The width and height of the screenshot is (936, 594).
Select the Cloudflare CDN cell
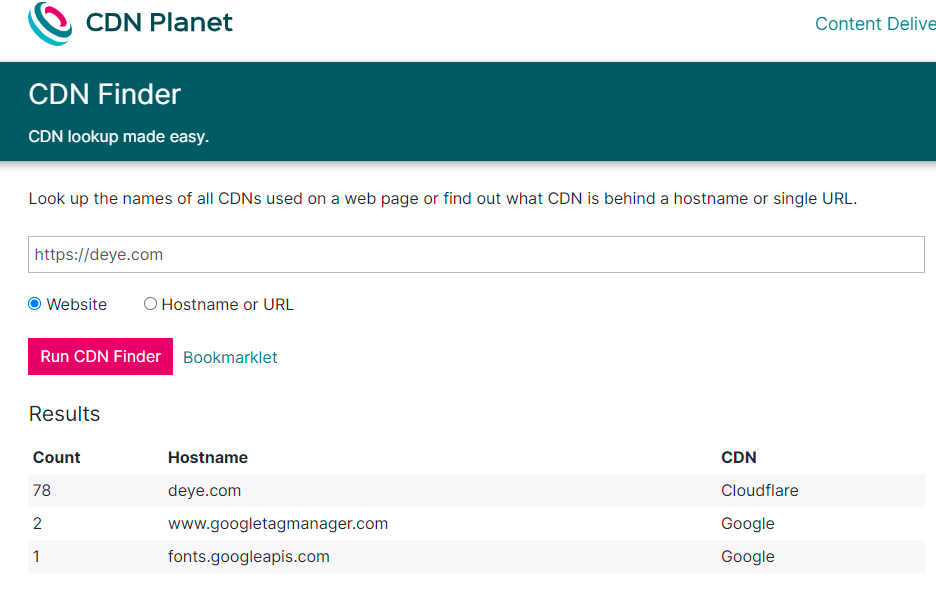coord(759,491)
